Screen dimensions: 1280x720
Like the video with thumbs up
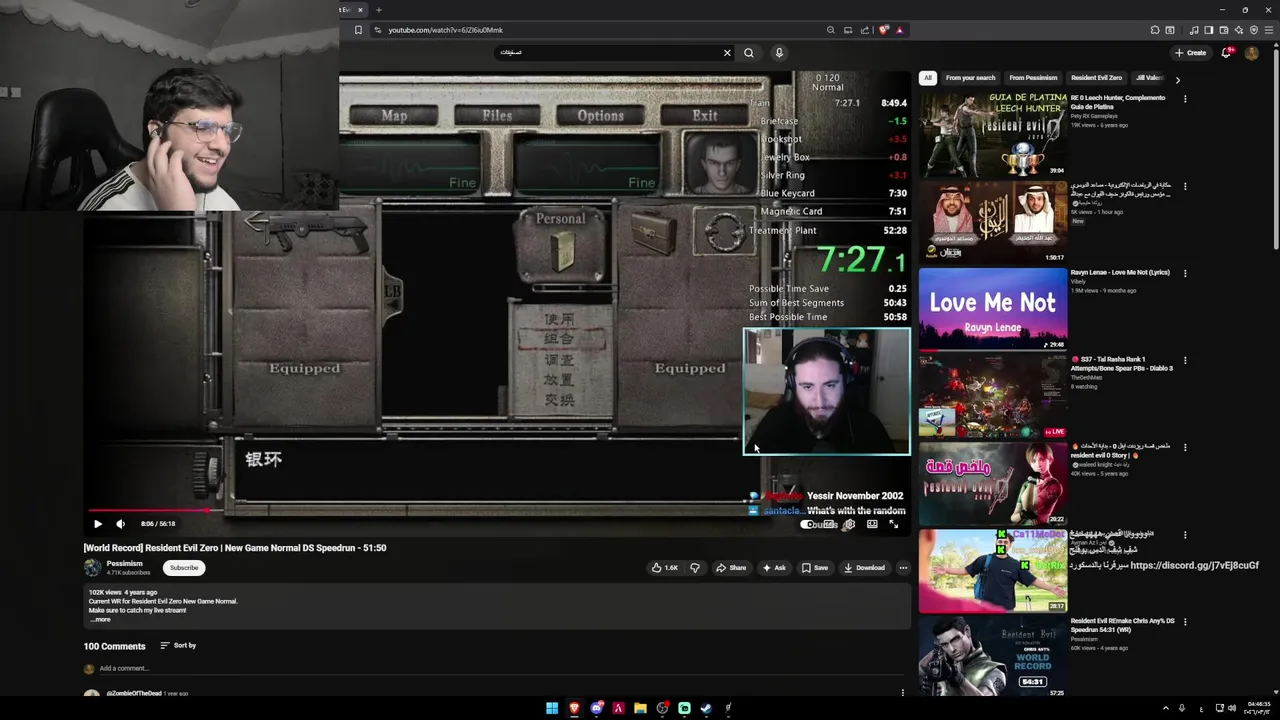point(664,568)
